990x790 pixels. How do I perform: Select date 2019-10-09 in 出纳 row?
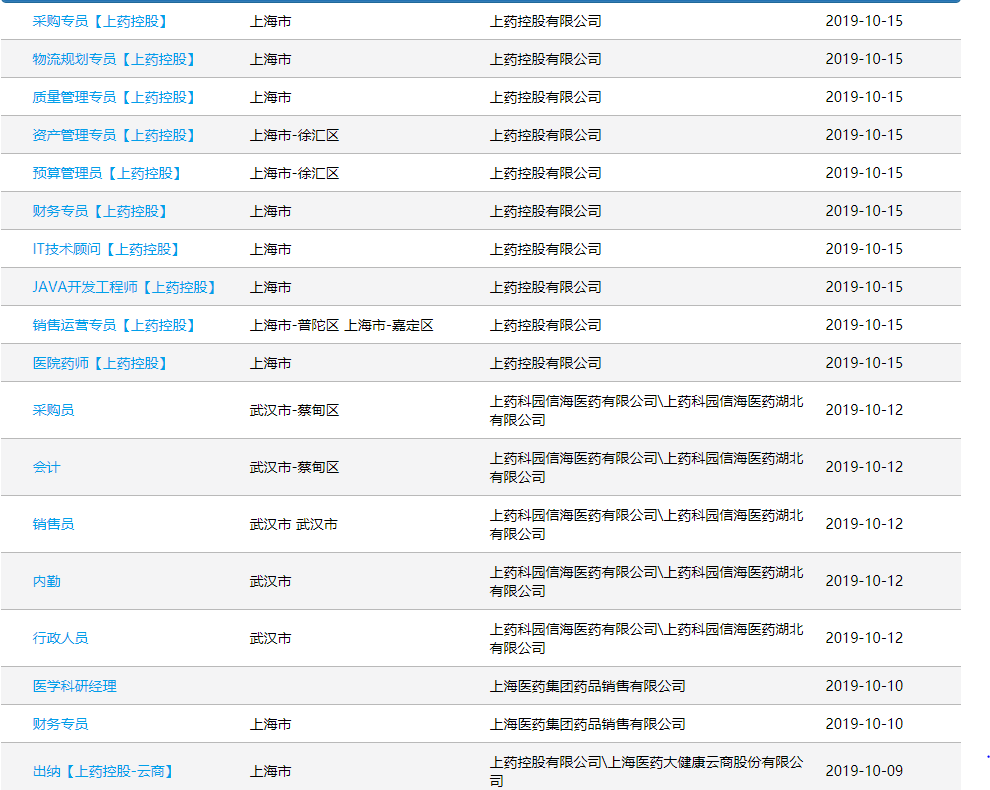[864, 770]
